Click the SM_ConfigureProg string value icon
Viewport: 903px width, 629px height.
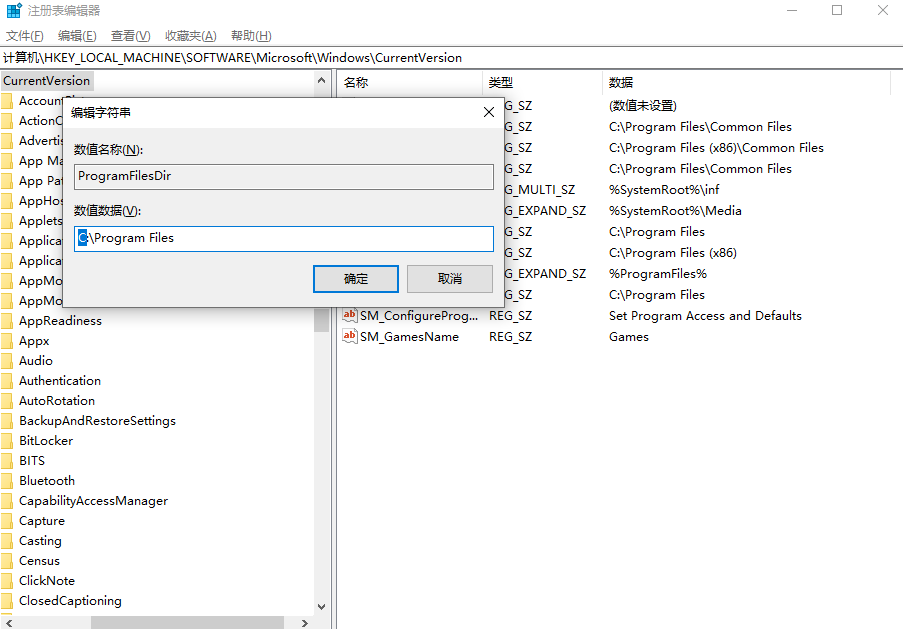[x=349, y=316]
